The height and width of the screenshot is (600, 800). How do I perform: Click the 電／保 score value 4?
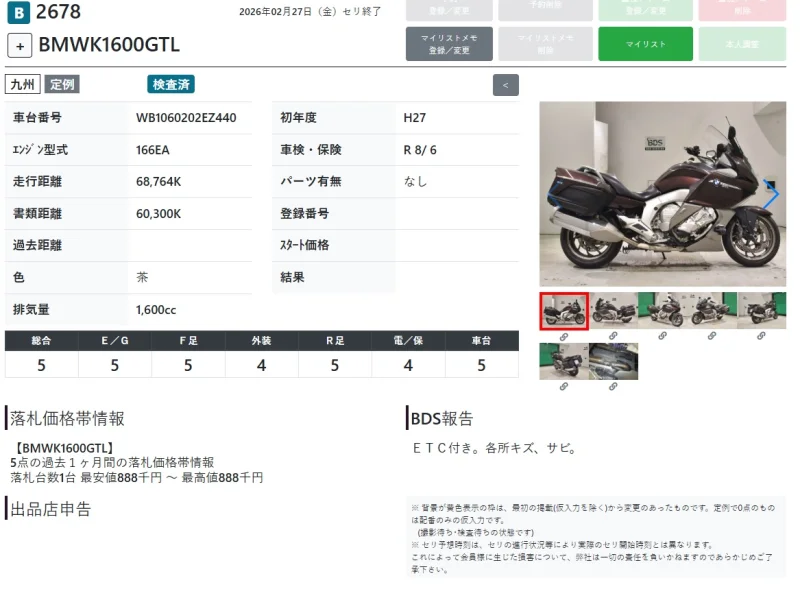pos(408,365)
